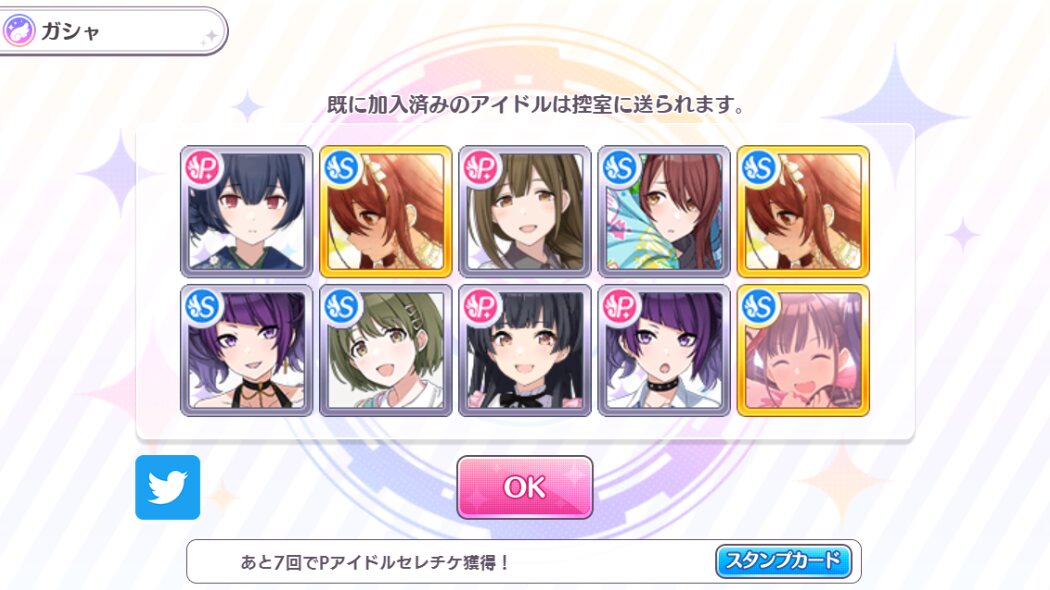Open the long brown-haired smiling idol card

[x=525, y=211]
